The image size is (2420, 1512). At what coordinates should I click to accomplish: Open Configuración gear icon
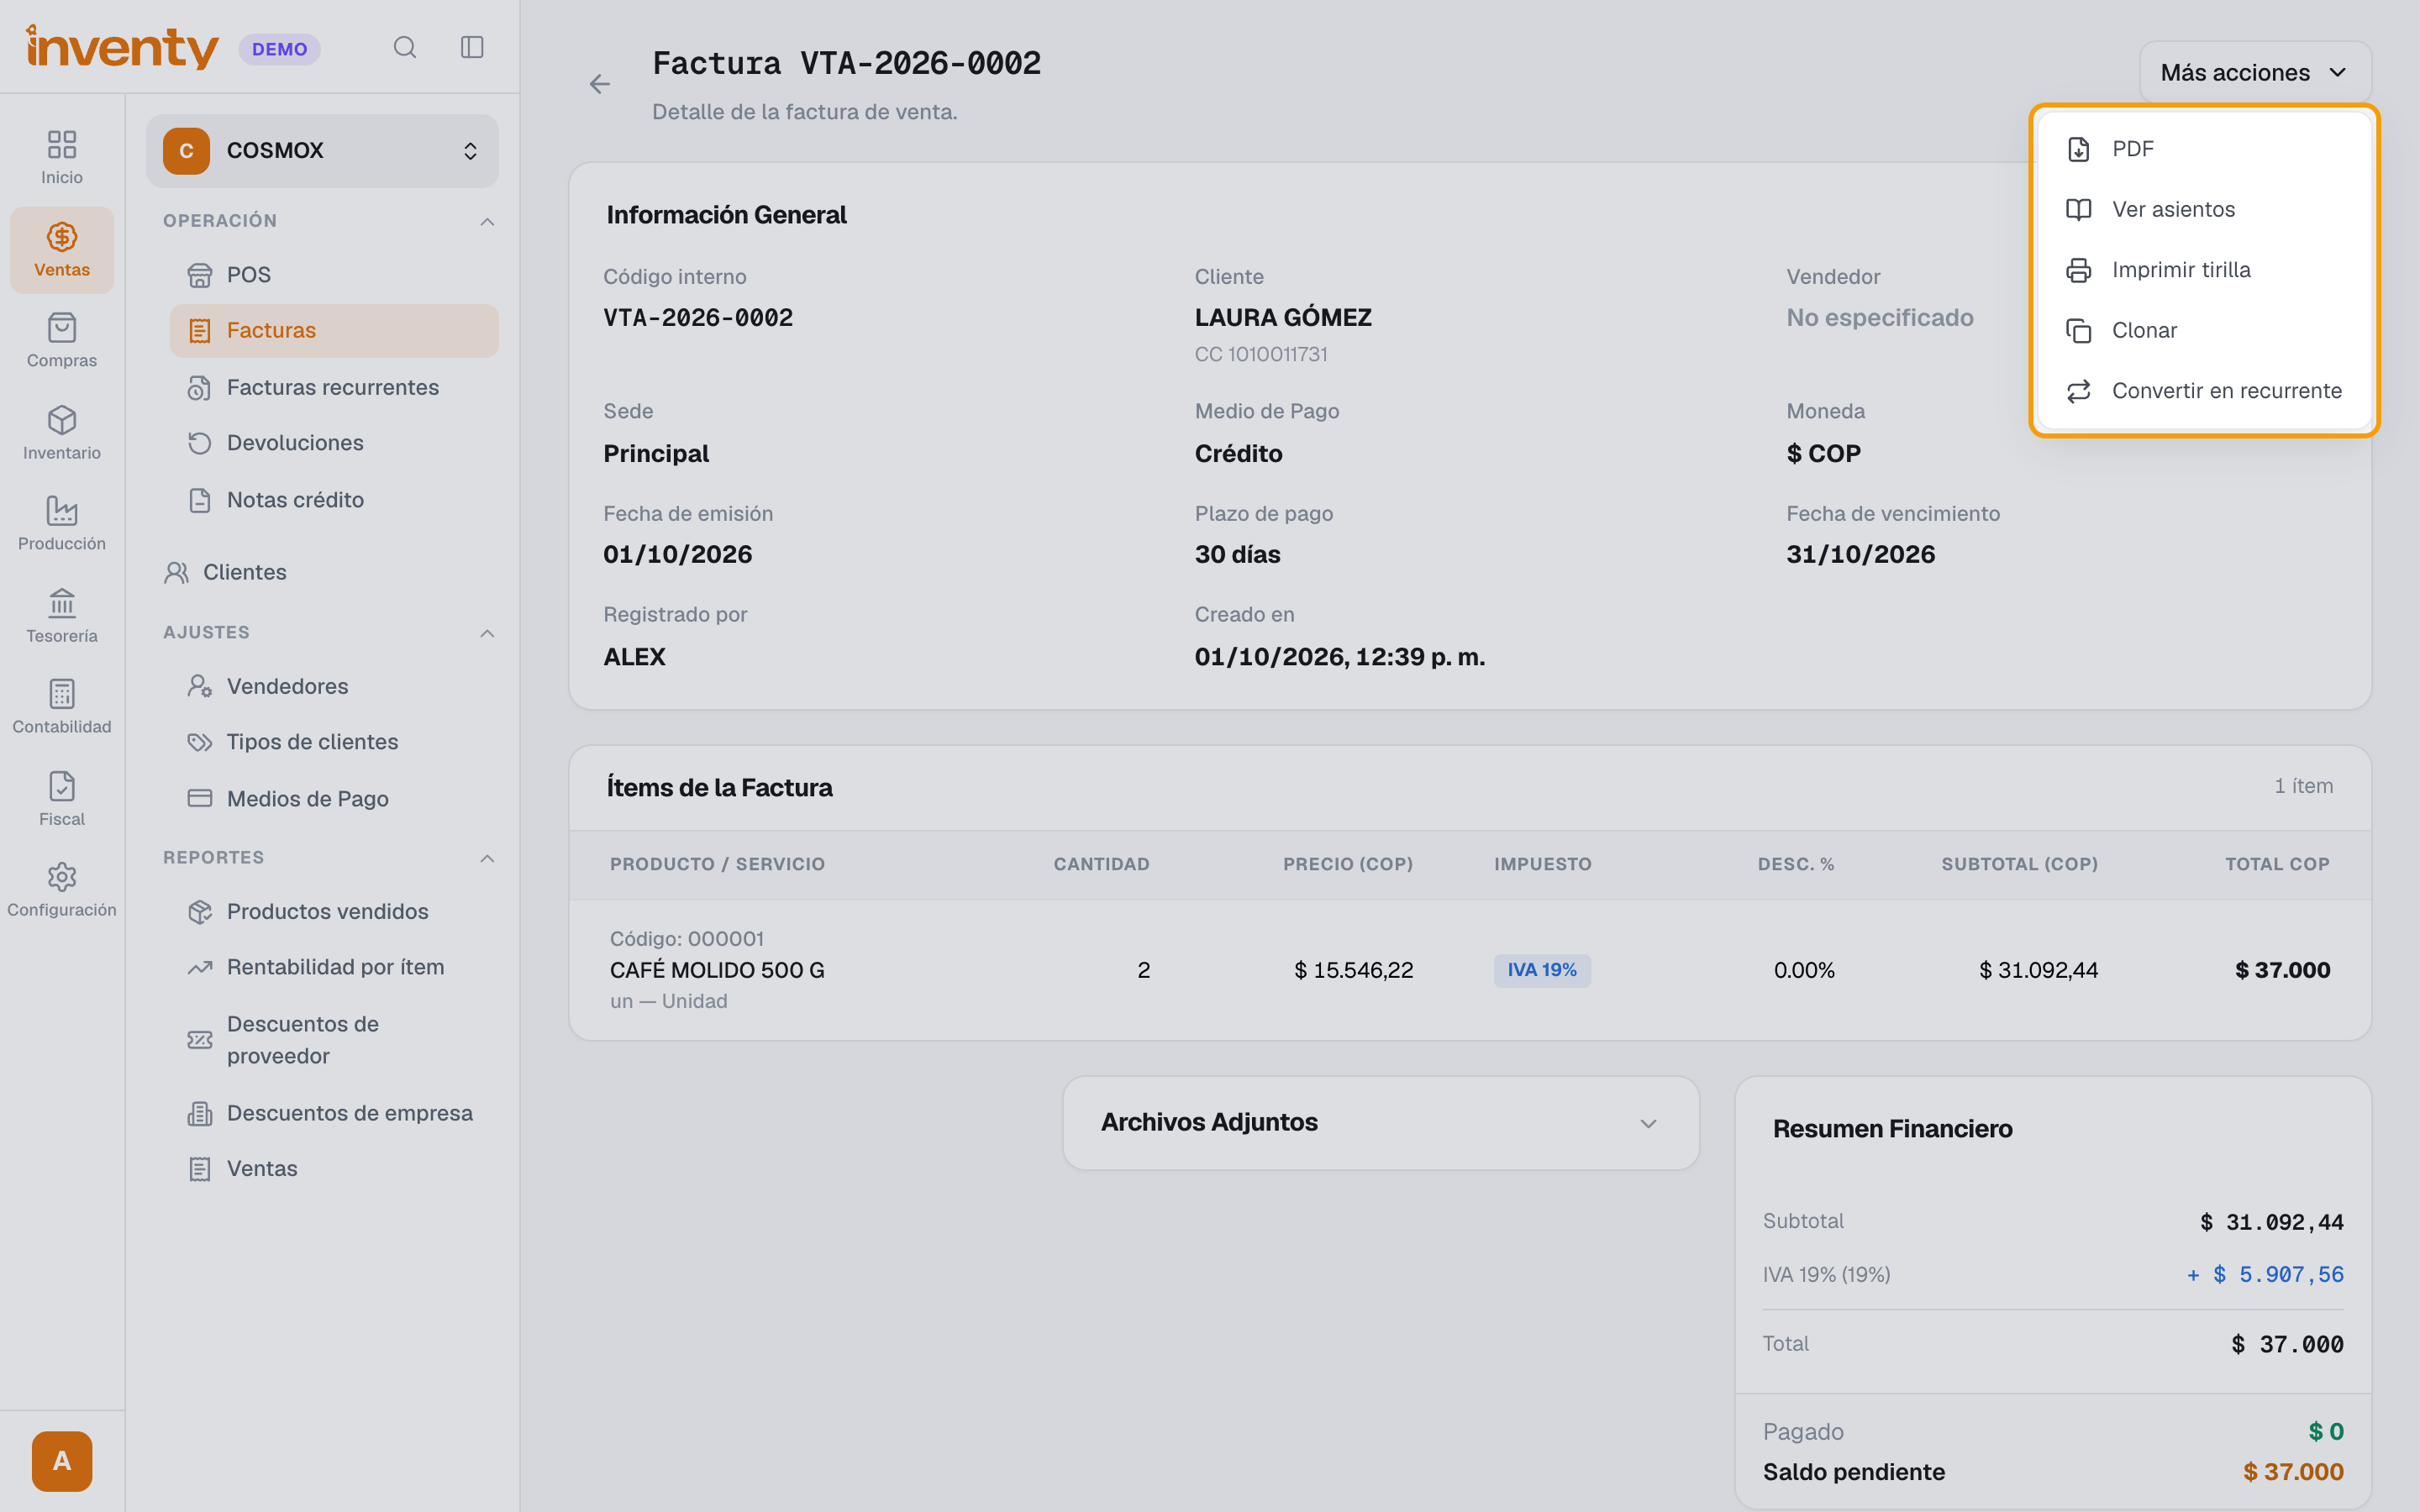pos(62,889)
